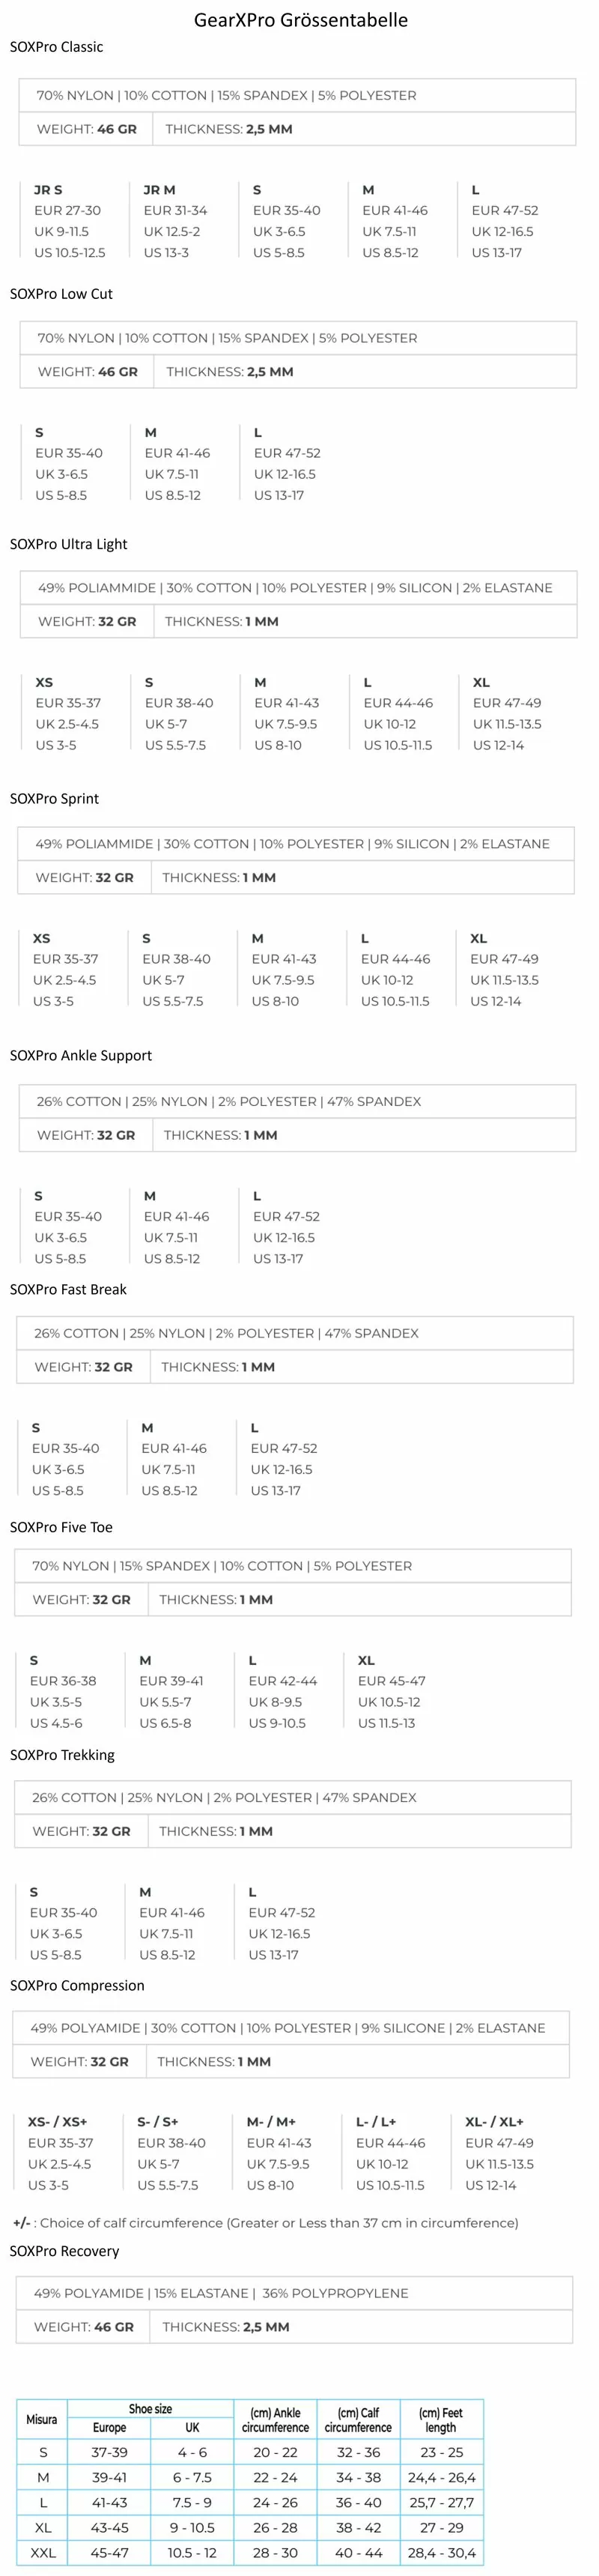The width and height of the screenshot is (599, 2576).
Task: Select the SOXPro Five Toe heading
Action: pyautogui.click(x=61, y=1527)
